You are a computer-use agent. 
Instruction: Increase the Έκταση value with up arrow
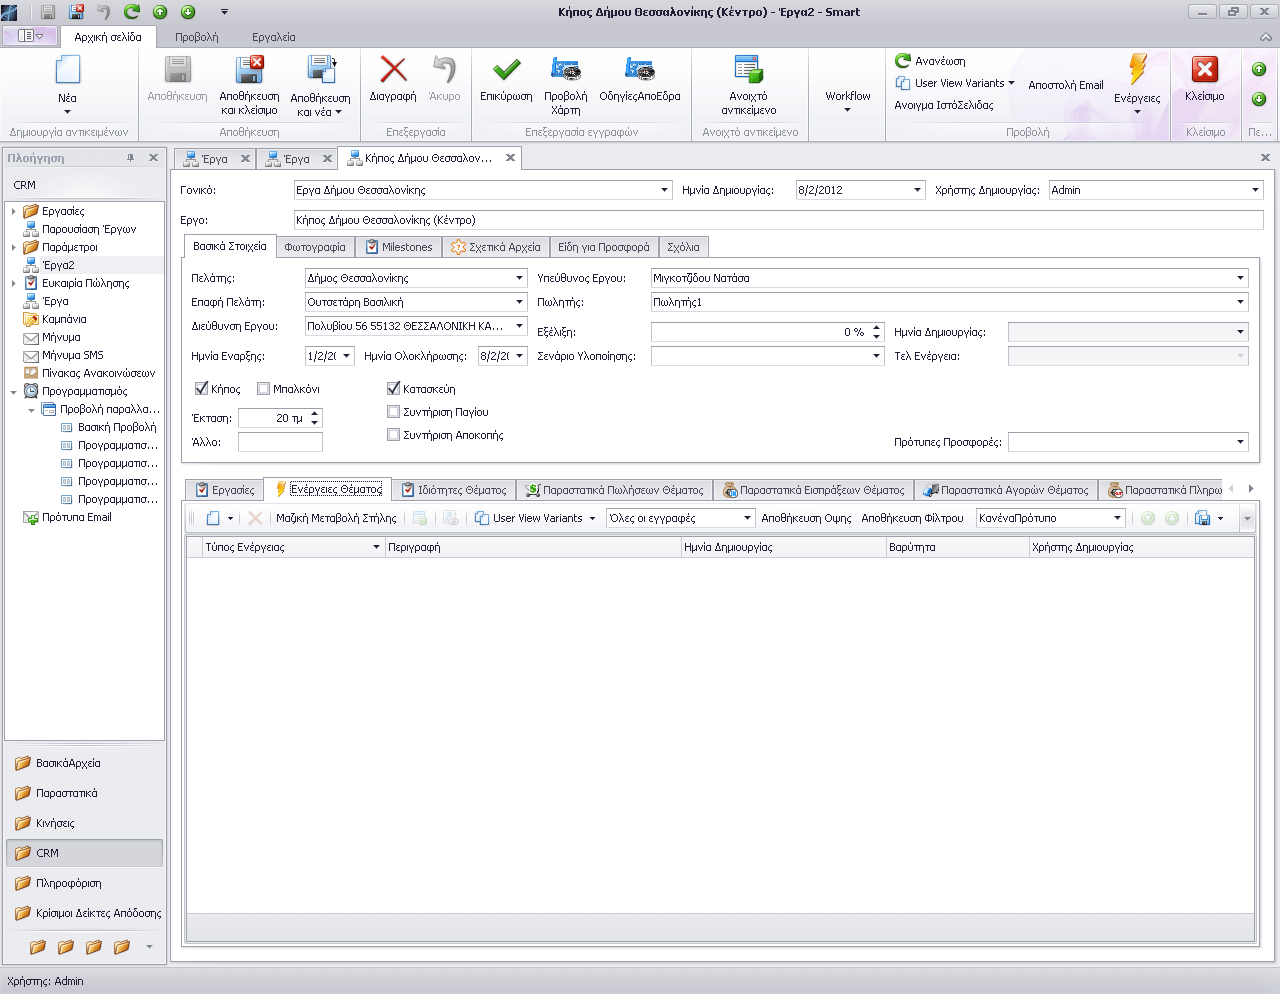point(315,414)
